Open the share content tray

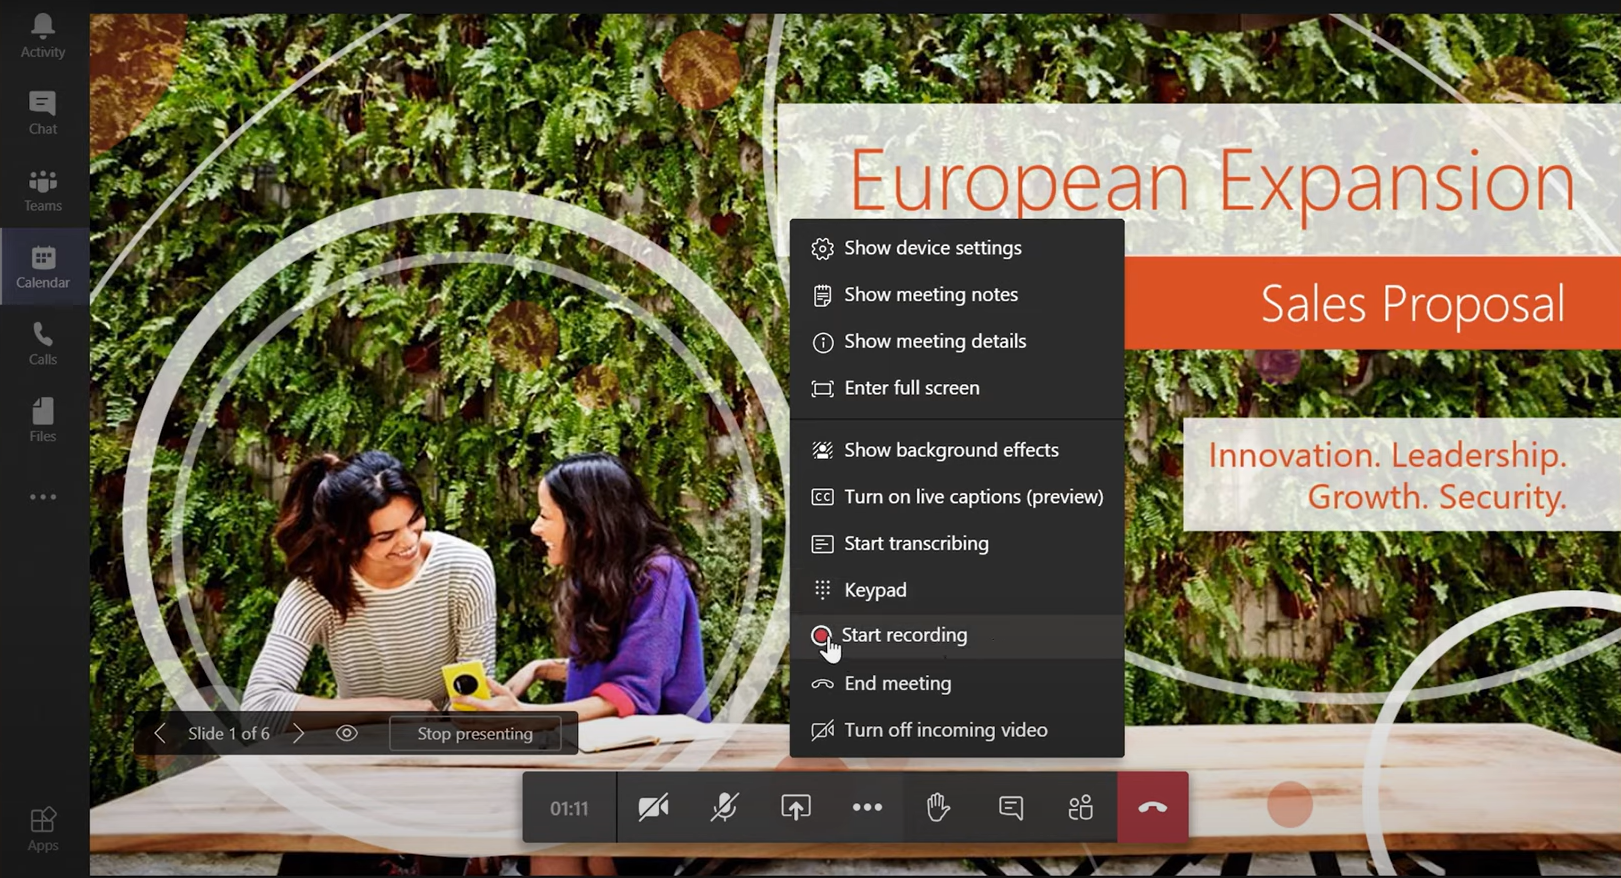(x=796, y=807)
